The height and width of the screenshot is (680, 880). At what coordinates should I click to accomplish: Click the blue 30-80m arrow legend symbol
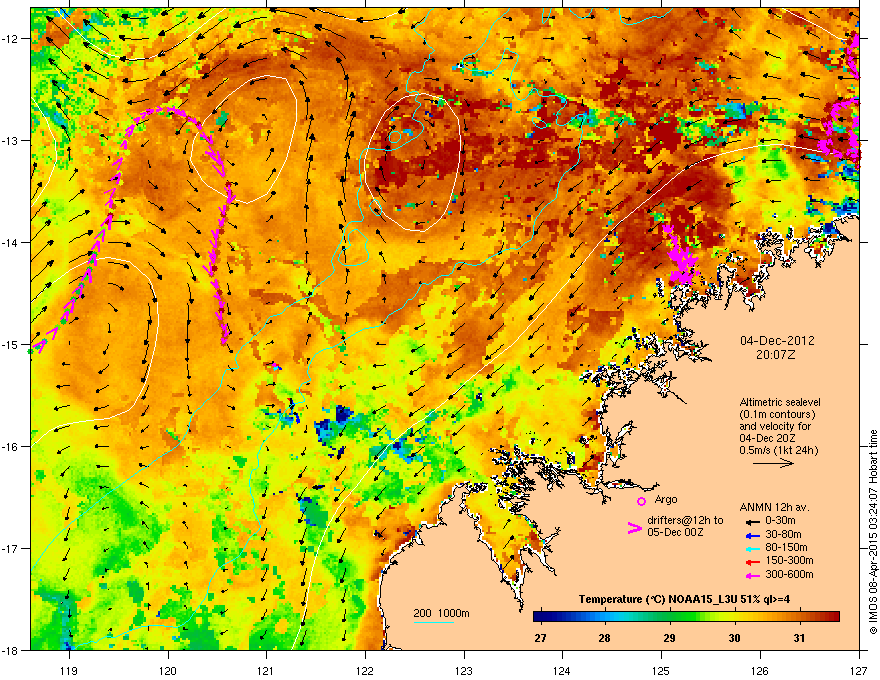(752, 535)
